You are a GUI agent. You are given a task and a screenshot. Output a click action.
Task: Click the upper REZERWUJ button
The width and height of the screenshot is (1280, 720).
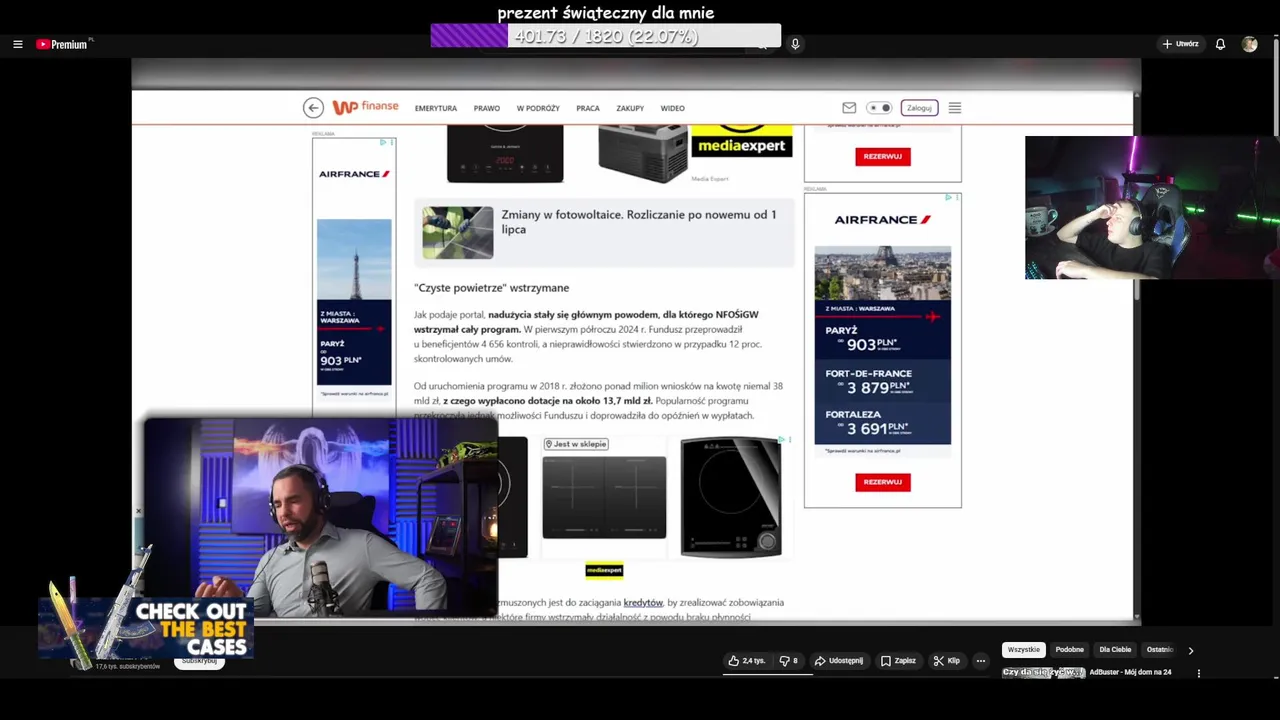883,156
